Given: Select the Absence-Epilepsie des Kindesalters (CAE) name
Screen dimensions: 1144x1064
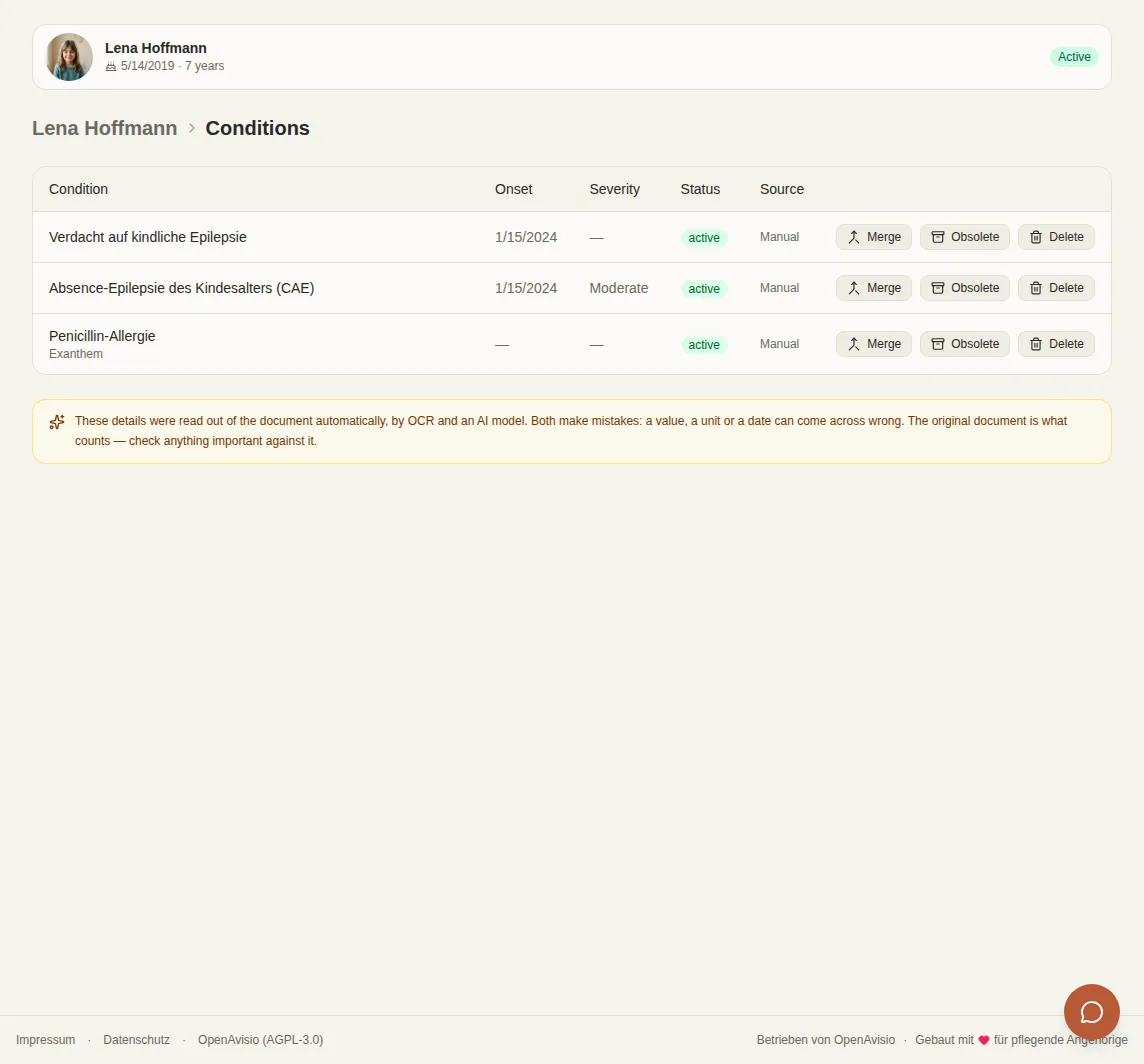Looking at the screenshot, I should pos(182,288).
